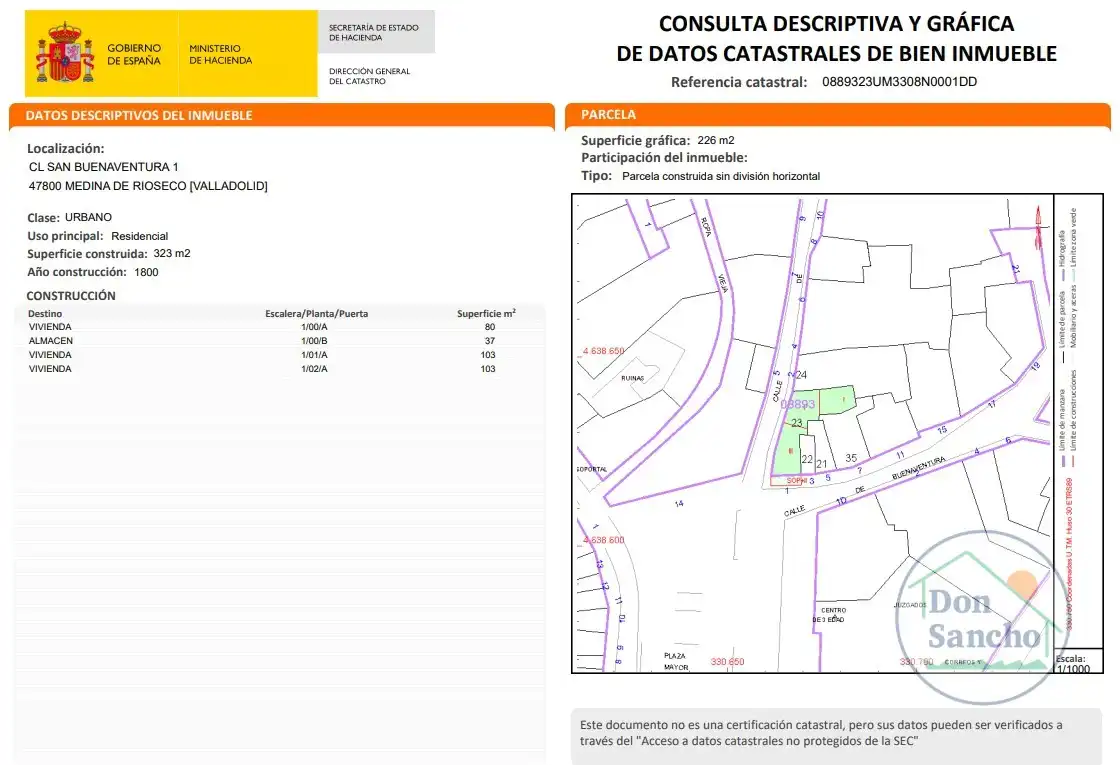Select the cell 1/02/A

[x=314, y=369]
